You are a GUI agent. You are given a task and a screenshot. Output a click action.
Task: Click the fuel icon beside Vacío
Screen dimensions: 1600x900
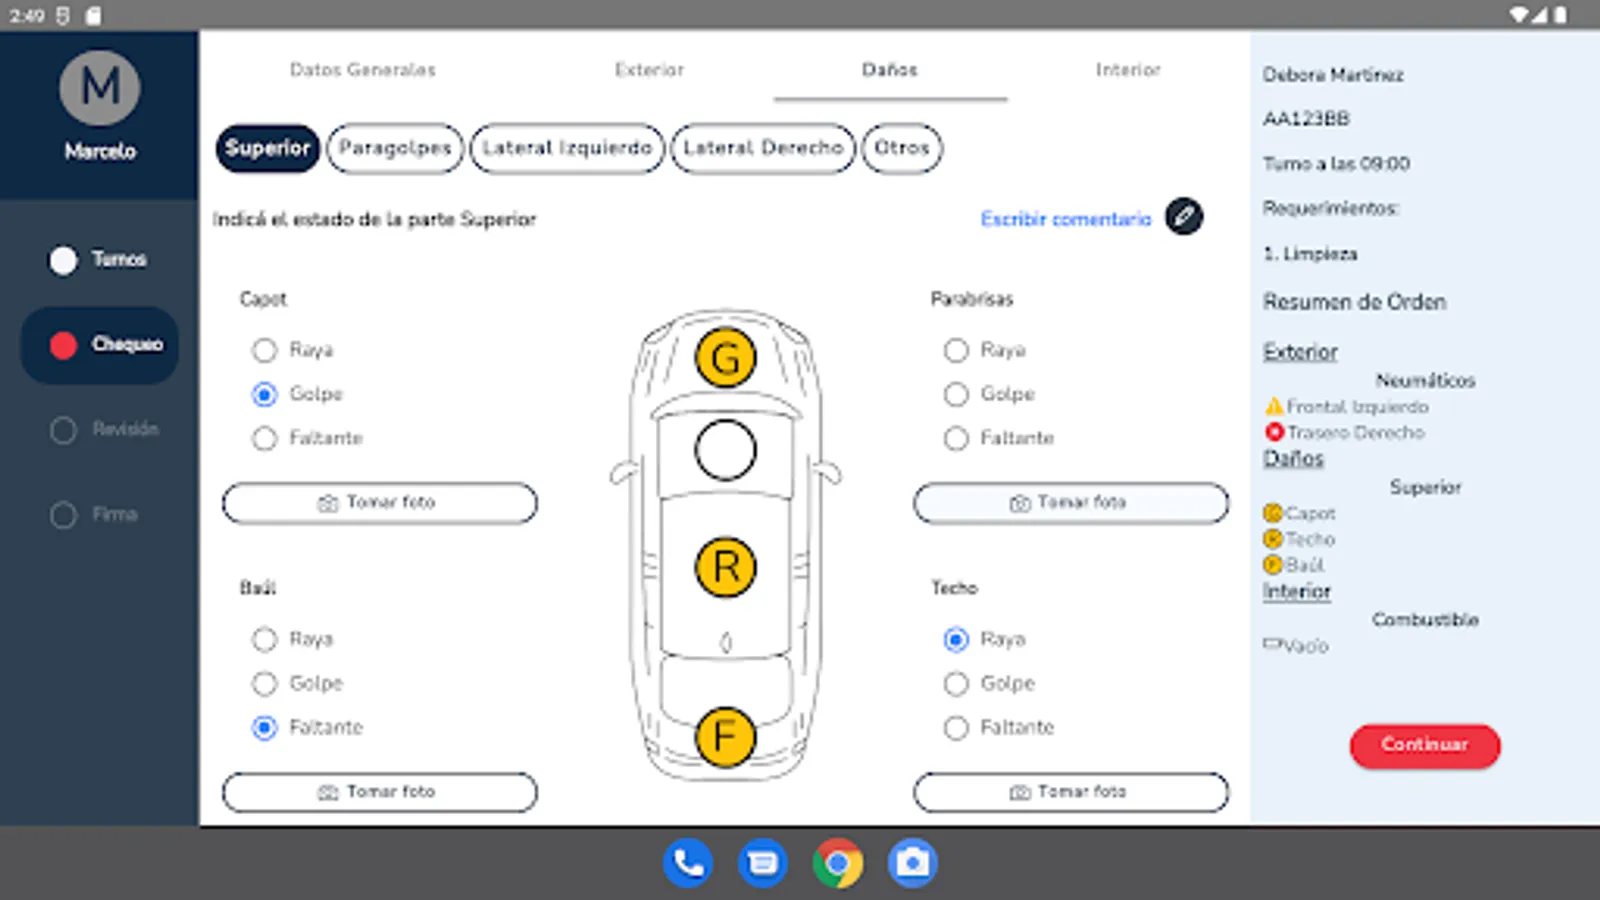point(1272,645)
